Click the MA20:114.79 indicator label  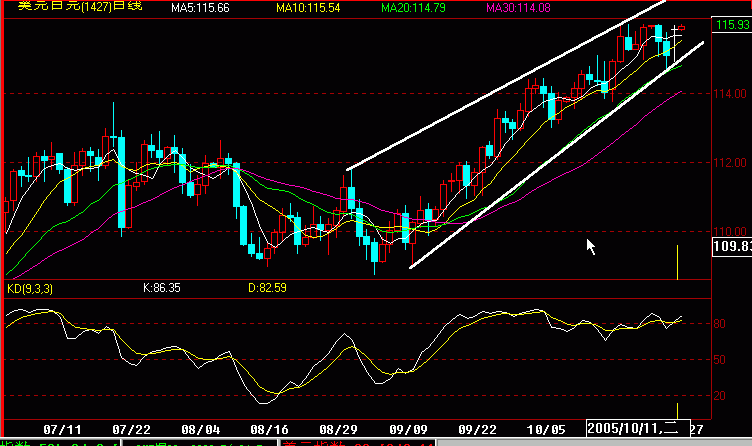pyautogui.click(x=413, y=8)
